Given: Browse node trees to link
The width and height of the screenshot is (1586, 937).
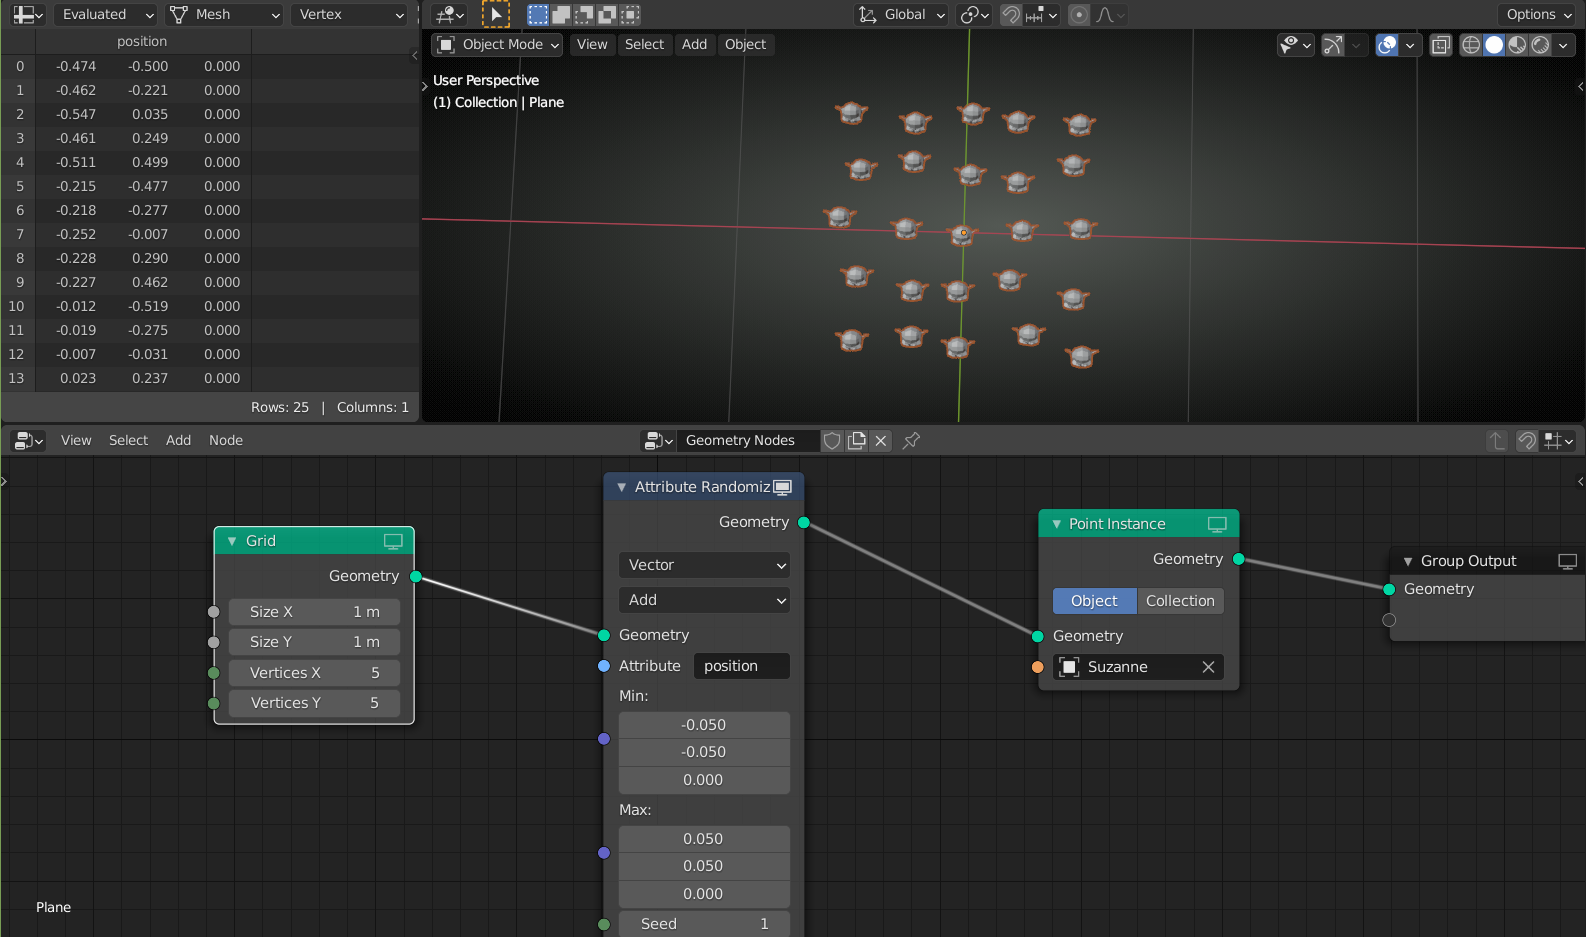Looking at the screenshot, I should (658, 441).
